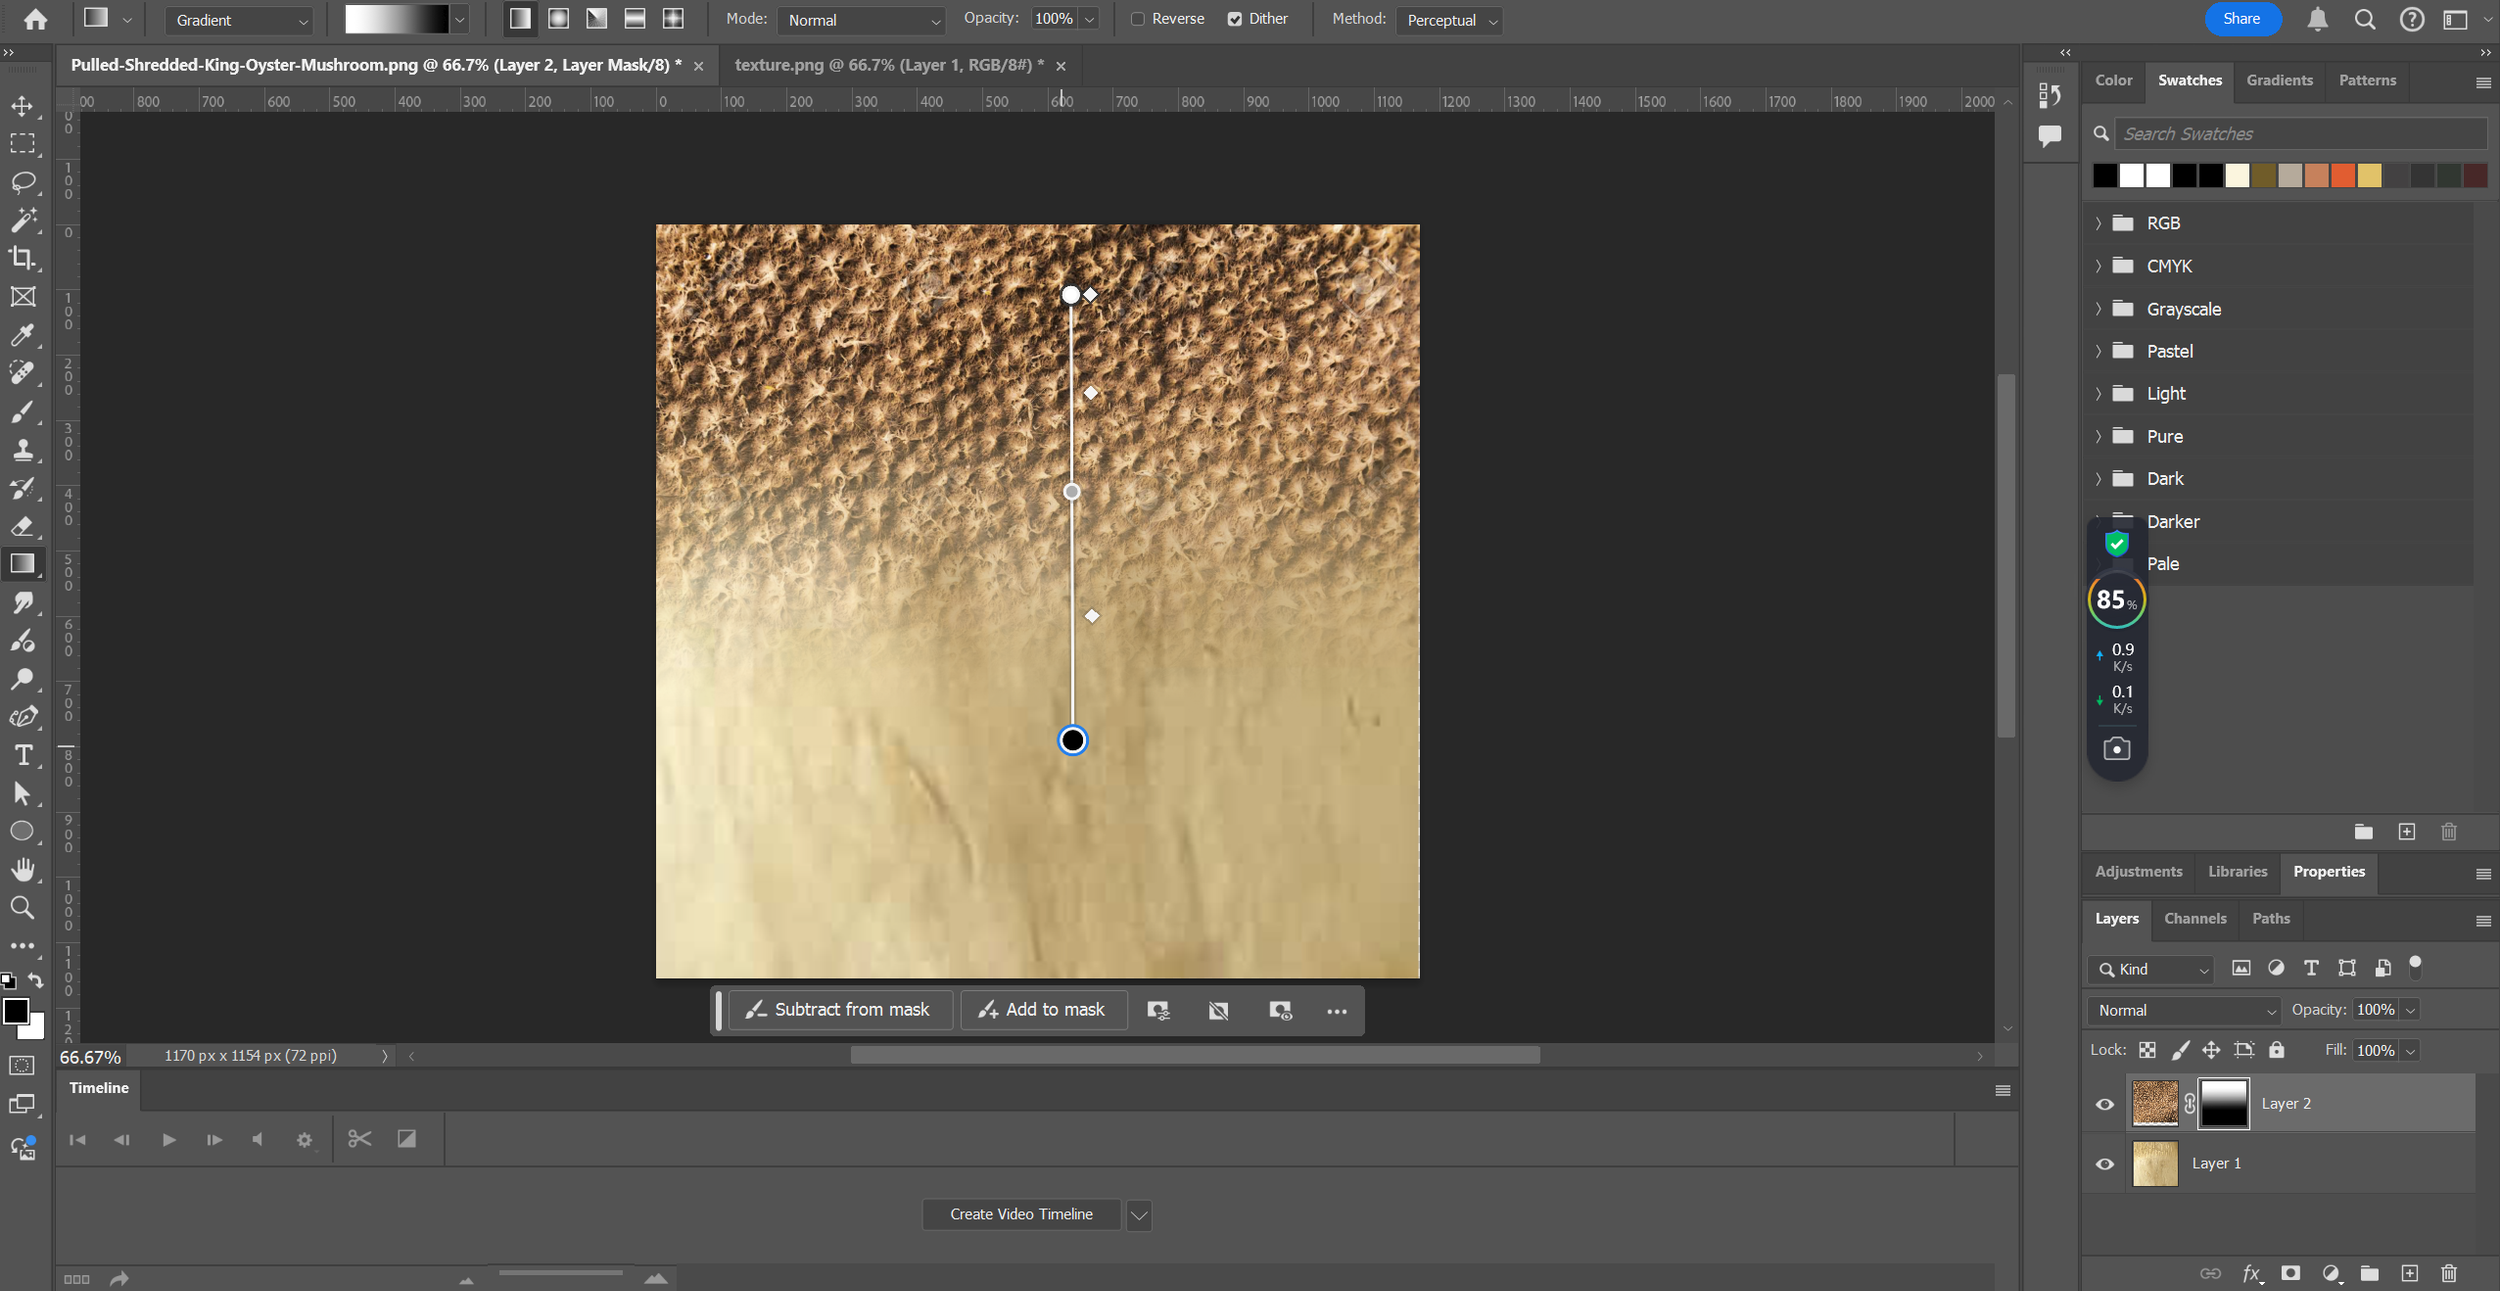The height and width of the screenshot is (1291, 2500).
Task: Switch to the texture.png document tab
Action: (888, 65)
